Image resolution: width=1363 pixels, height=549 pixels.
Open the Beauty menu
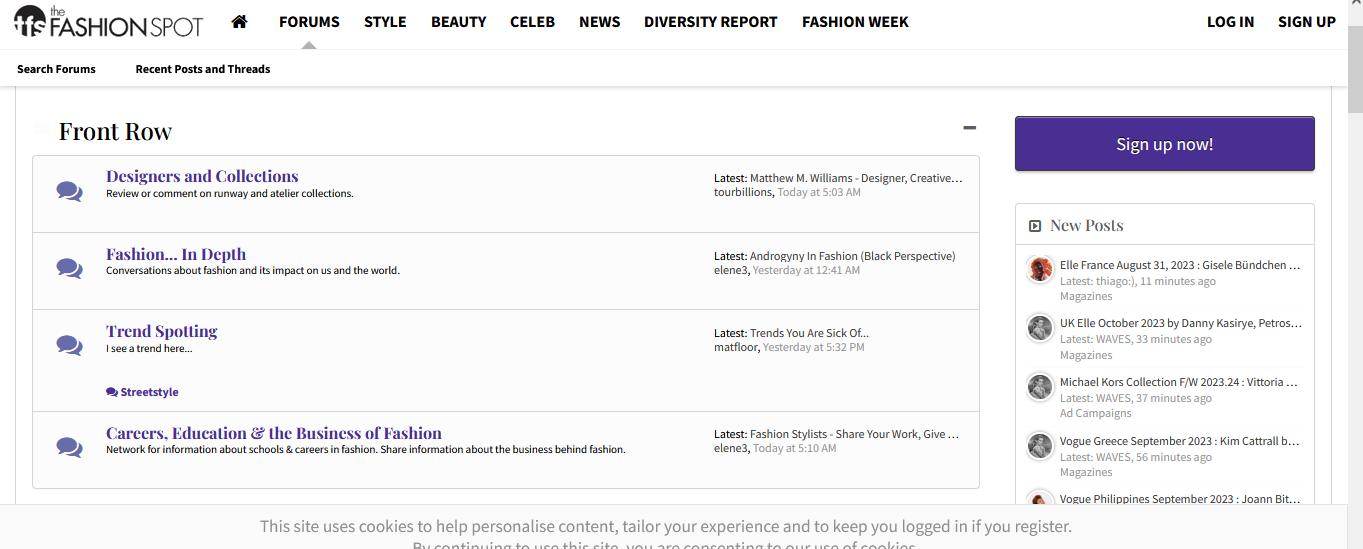(459, 22)
